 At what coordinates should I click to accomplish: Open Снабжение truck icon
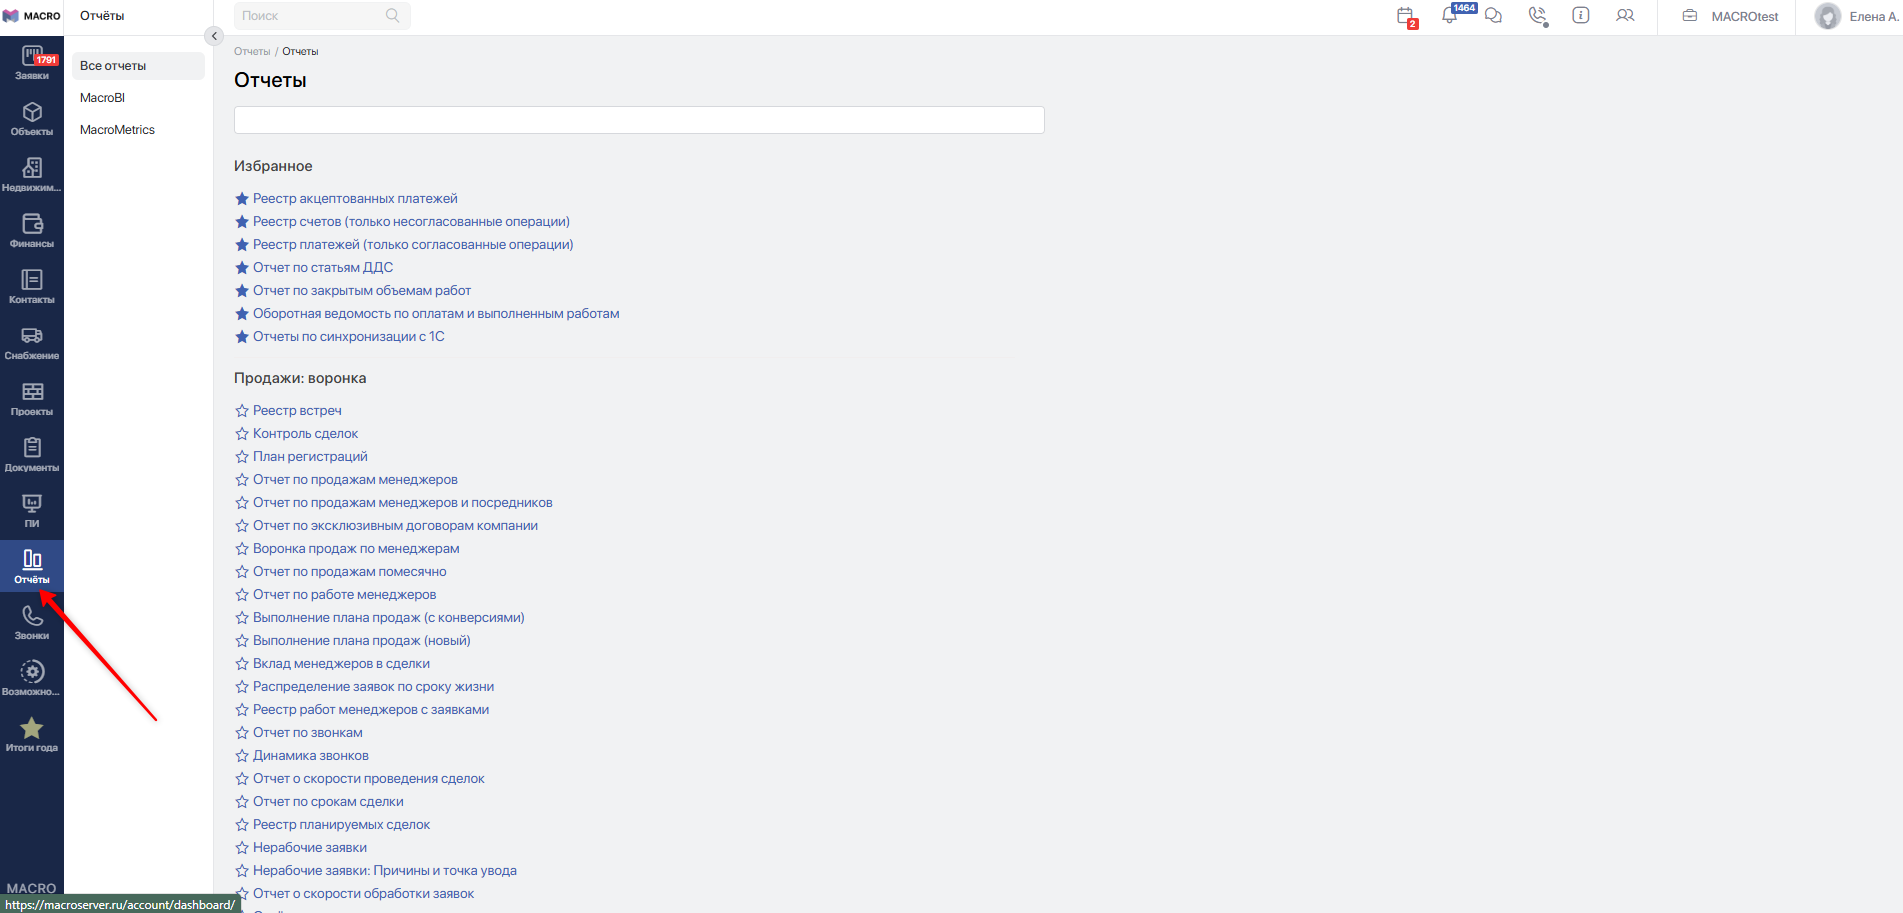click(x=32, y=343)
